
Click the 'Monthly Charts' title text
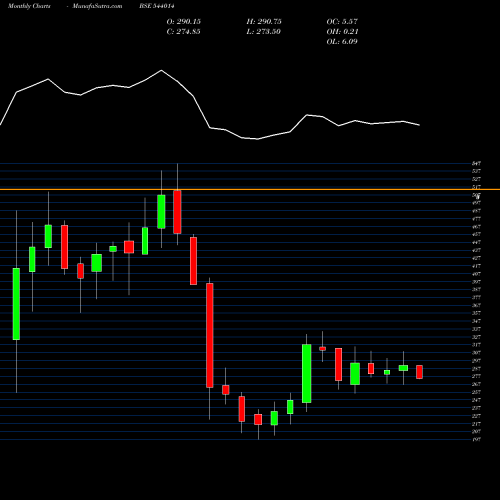tap(29, 6)
